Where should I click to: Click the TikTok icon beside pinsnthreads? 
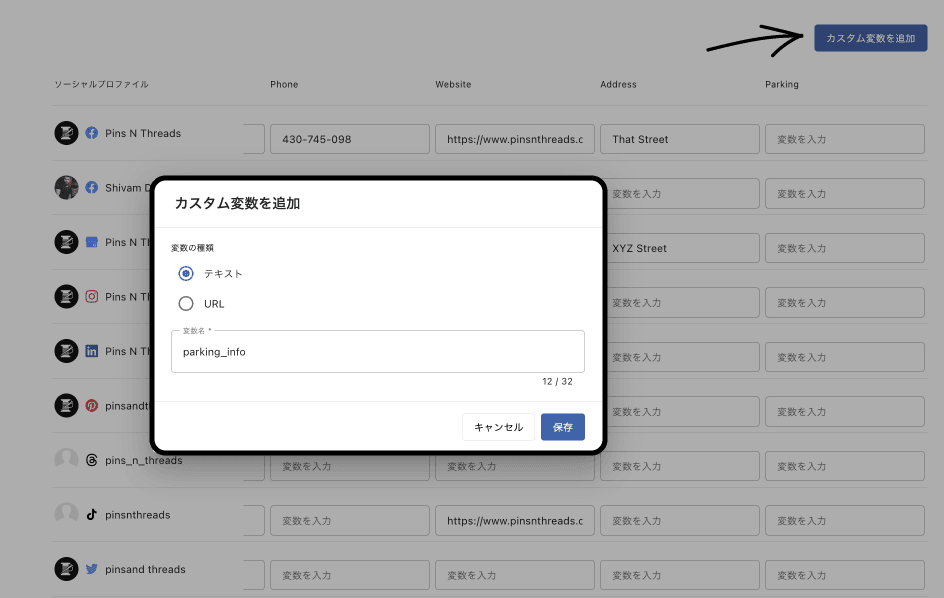click(92, 515)
